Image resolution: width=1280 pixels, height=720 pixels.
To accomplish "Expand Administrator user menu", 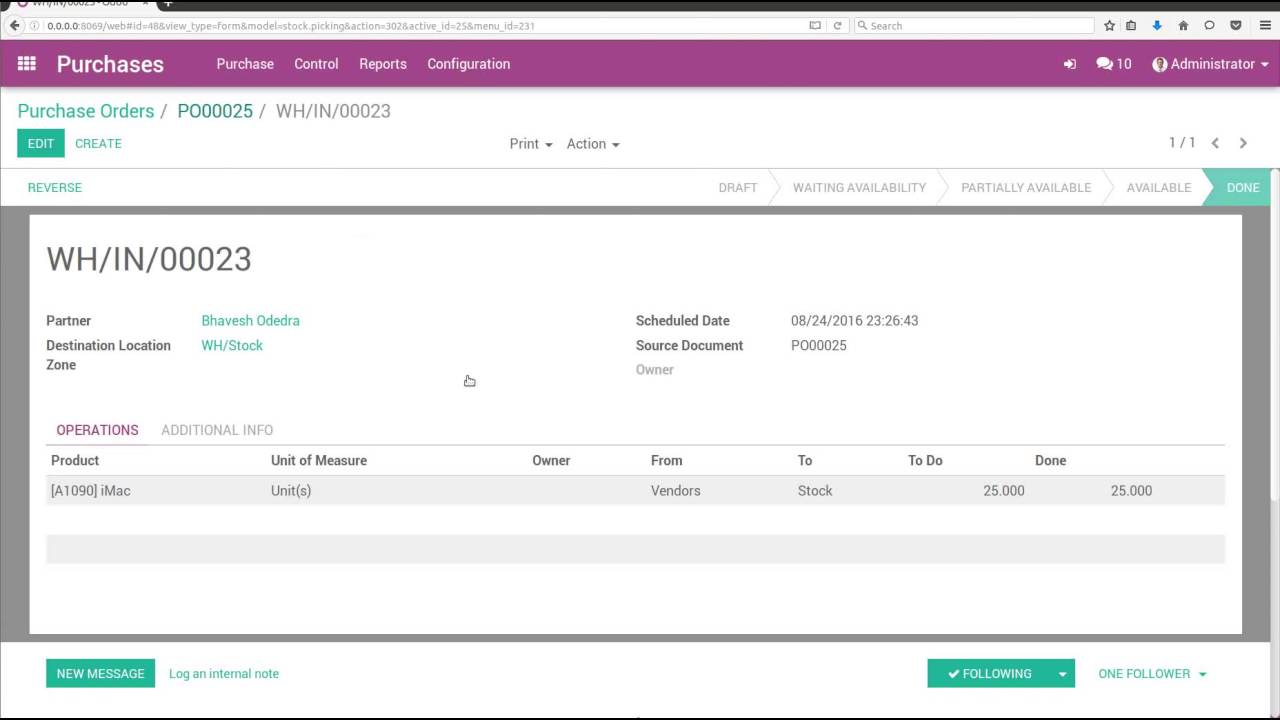I will (x=1210, y=64).
